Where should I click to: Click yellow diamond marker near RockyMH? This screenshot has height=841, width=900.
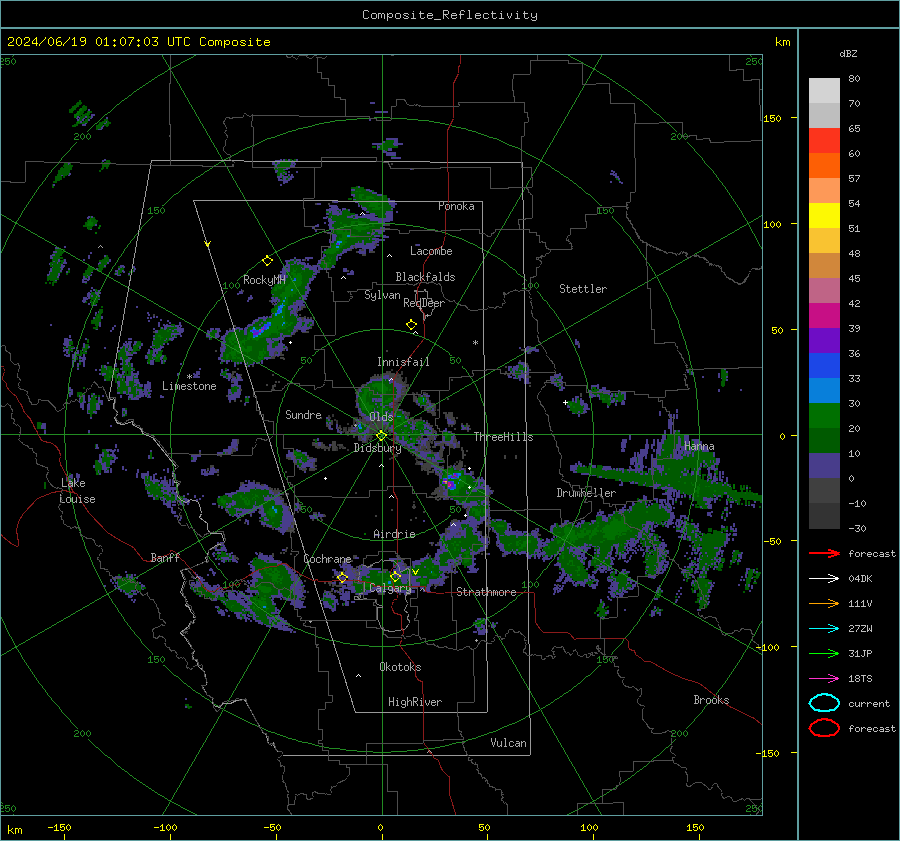click(267, 261)
